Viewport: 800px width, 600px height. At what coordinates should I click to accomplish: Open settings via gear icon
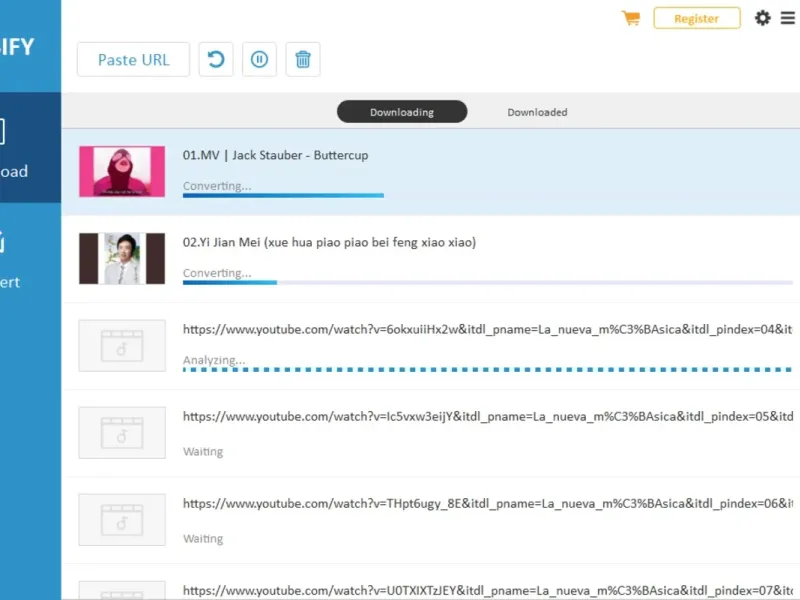pyautogui.click(x=762, y=18)
